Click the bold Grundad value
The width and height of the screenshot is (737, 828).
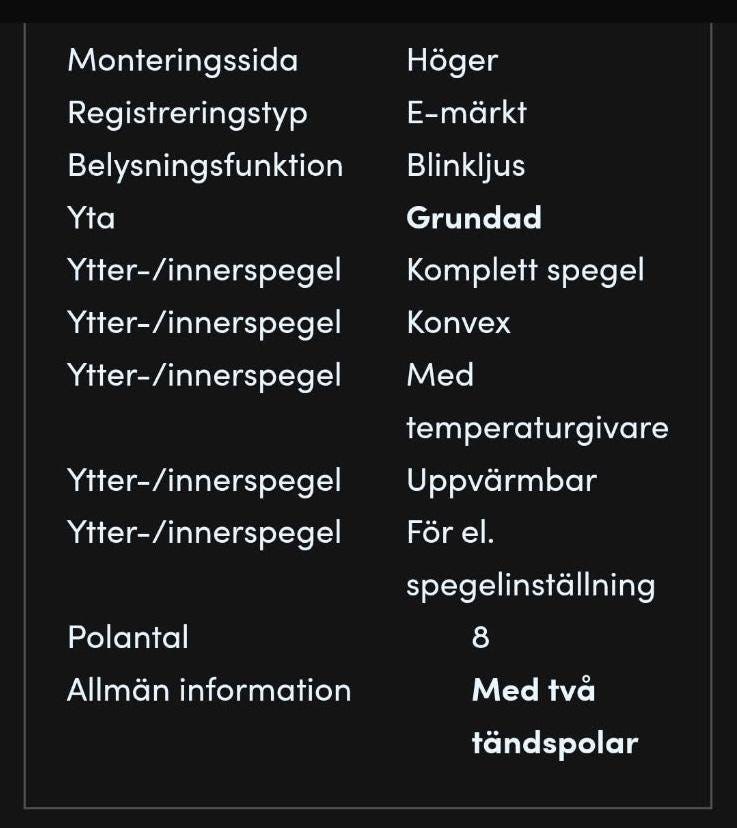[x=474, y=218]
